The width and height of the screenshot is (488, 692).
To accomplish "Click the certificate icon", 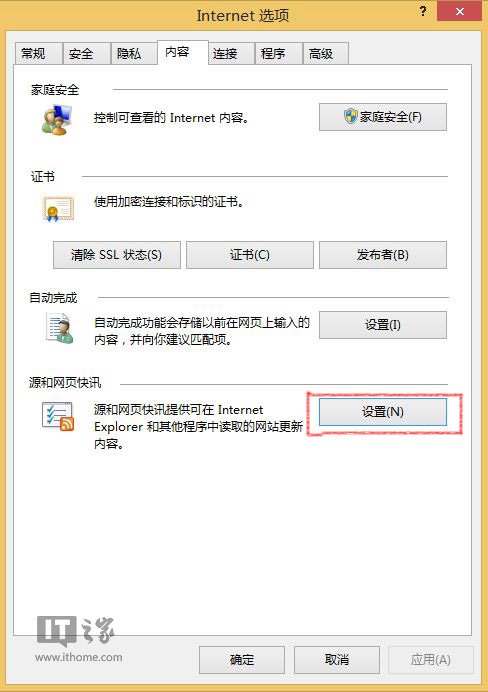I will tap(58, 209).
